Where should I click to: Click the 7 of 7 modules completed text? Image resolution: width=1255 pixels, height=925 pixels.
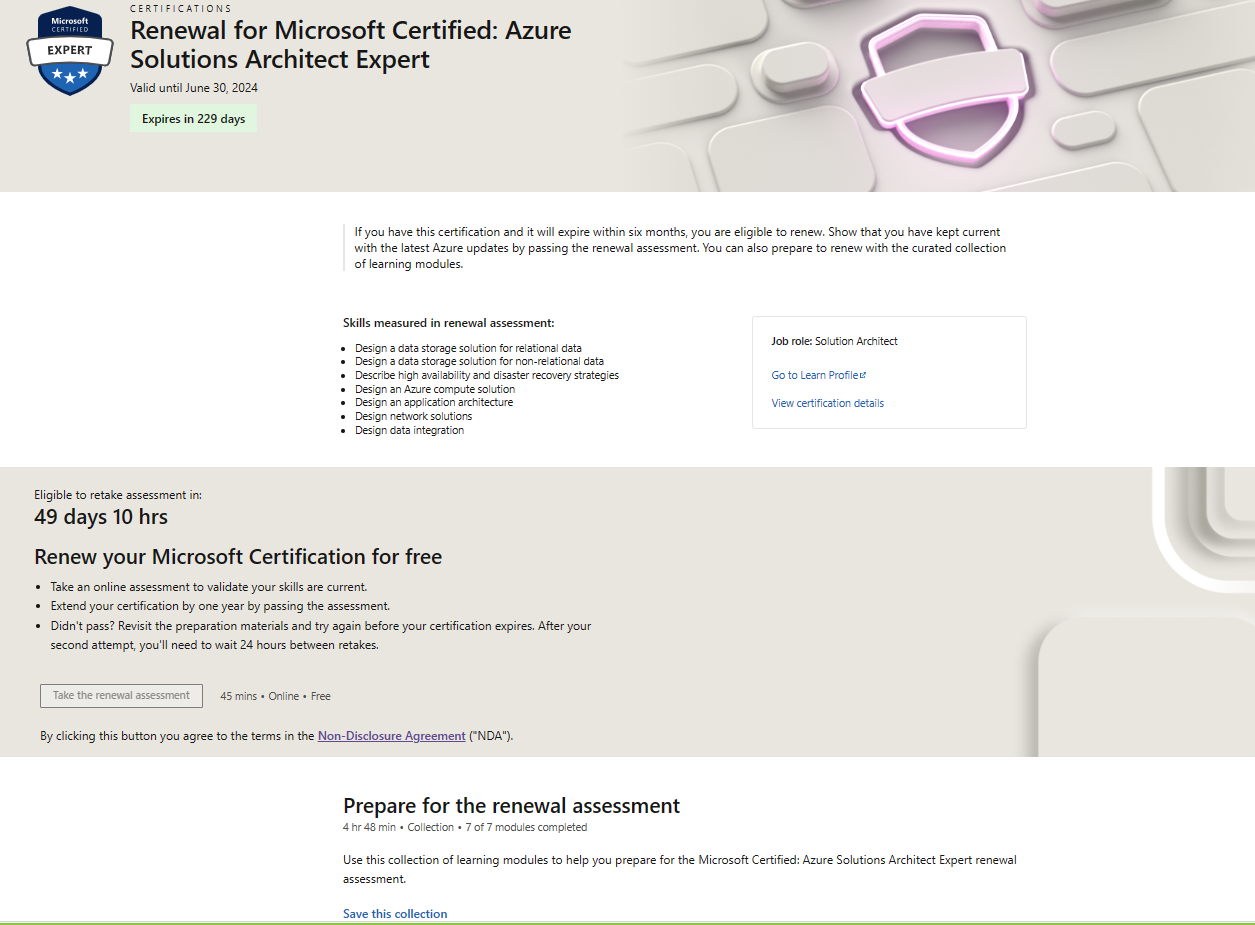tap(526, 828)
